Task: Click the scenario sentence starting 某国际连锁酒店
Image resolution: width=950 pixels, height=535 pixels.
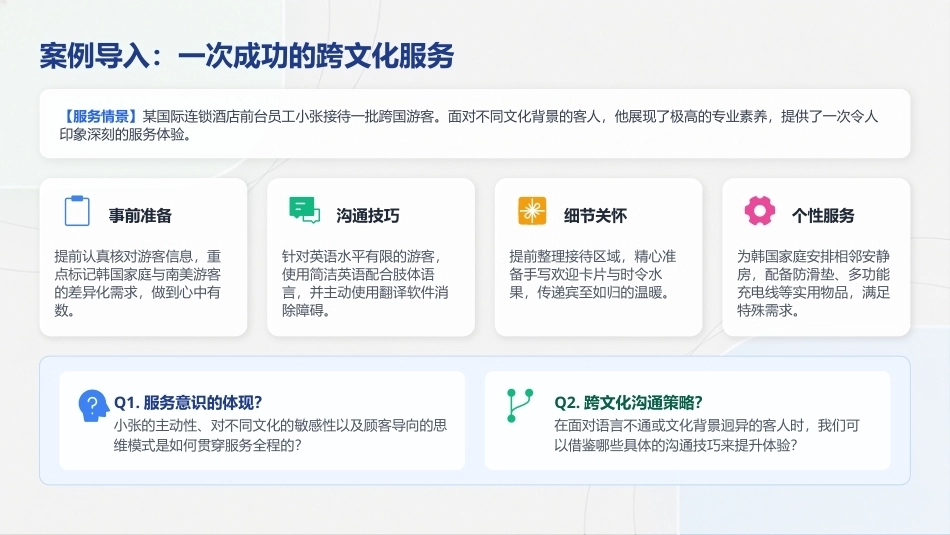Action: pyautogui.click(x=468, y=125)
